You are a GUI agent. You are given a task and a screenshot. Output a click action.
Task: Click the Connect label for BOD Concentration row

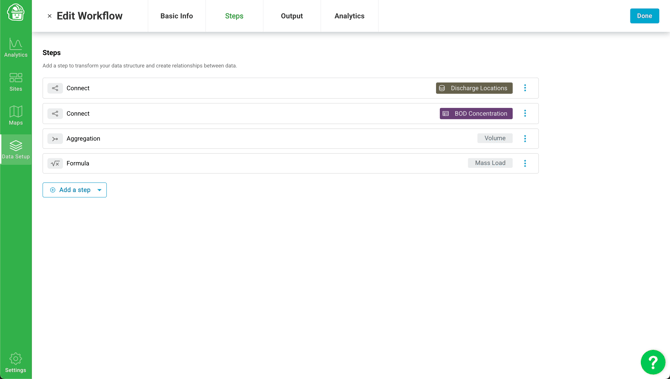click(x=78, y=114)
